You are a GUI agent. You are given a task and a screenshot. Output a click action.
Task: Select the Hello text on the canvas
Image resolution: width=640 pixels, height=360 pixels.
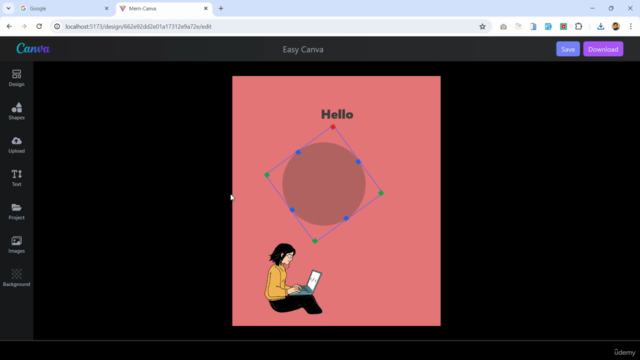(x=337, y=114)
